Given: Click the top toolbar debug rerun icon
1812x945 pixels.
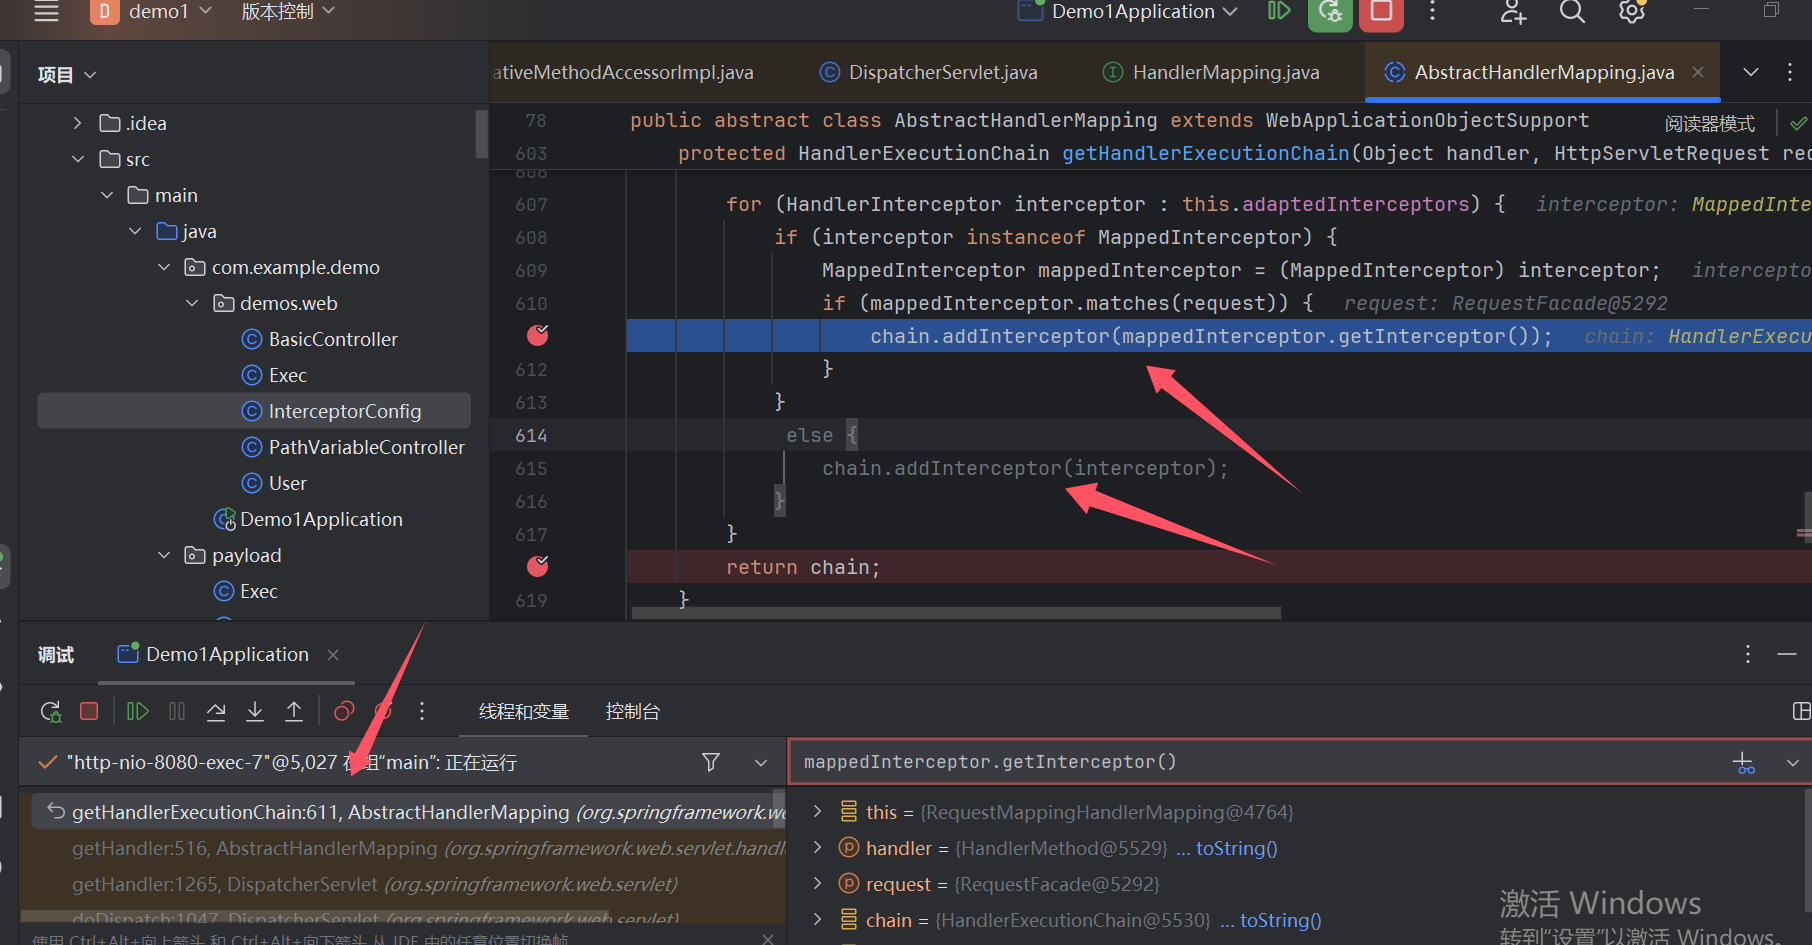Looking at the screenshot, I should pos(1330,12).
